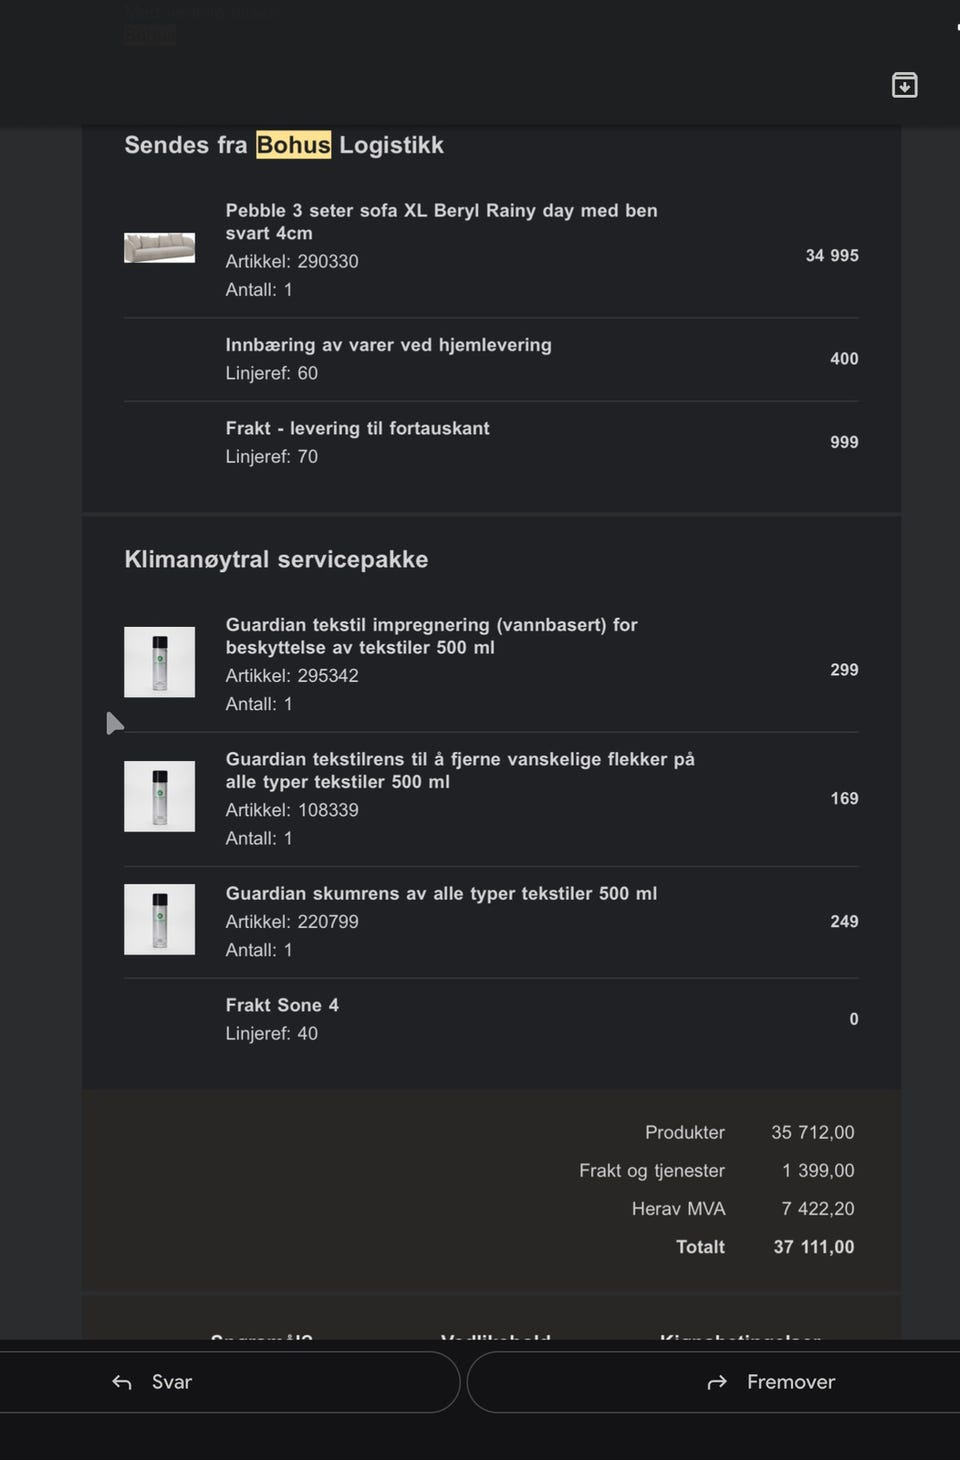
Task: Click the Guardian tekstil impregnering product title
Action: 431,636
